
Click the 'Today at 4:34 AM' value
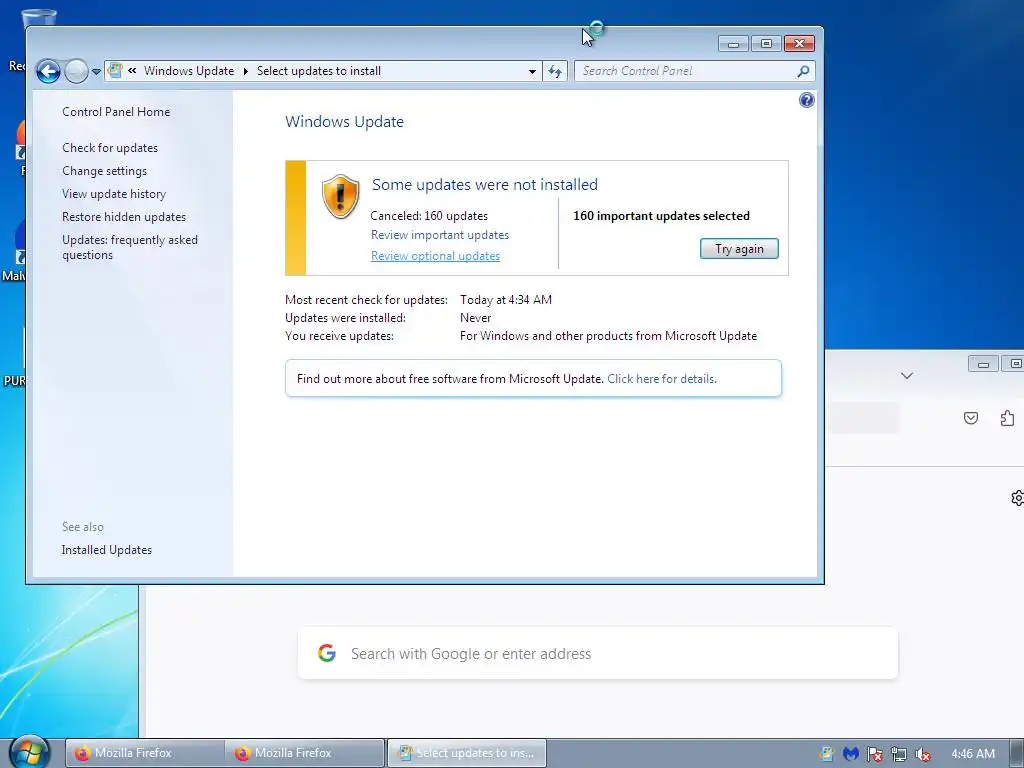pyautogui.click(x=506, y=300)
